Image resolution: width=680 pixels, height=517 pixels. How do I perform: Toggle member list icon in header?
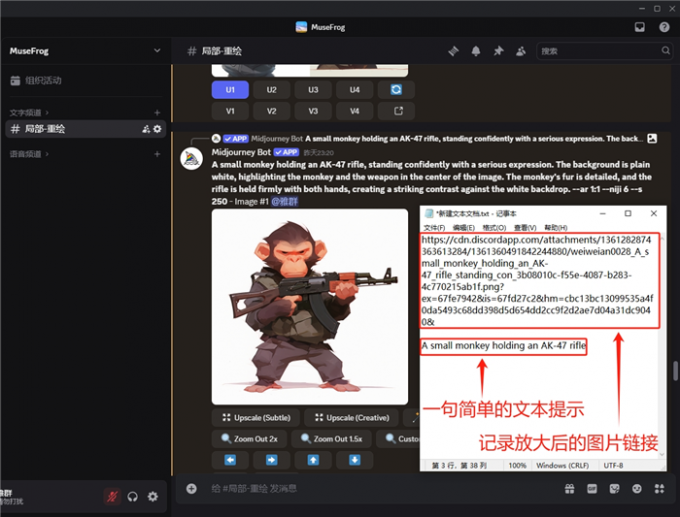pos(521,51)
